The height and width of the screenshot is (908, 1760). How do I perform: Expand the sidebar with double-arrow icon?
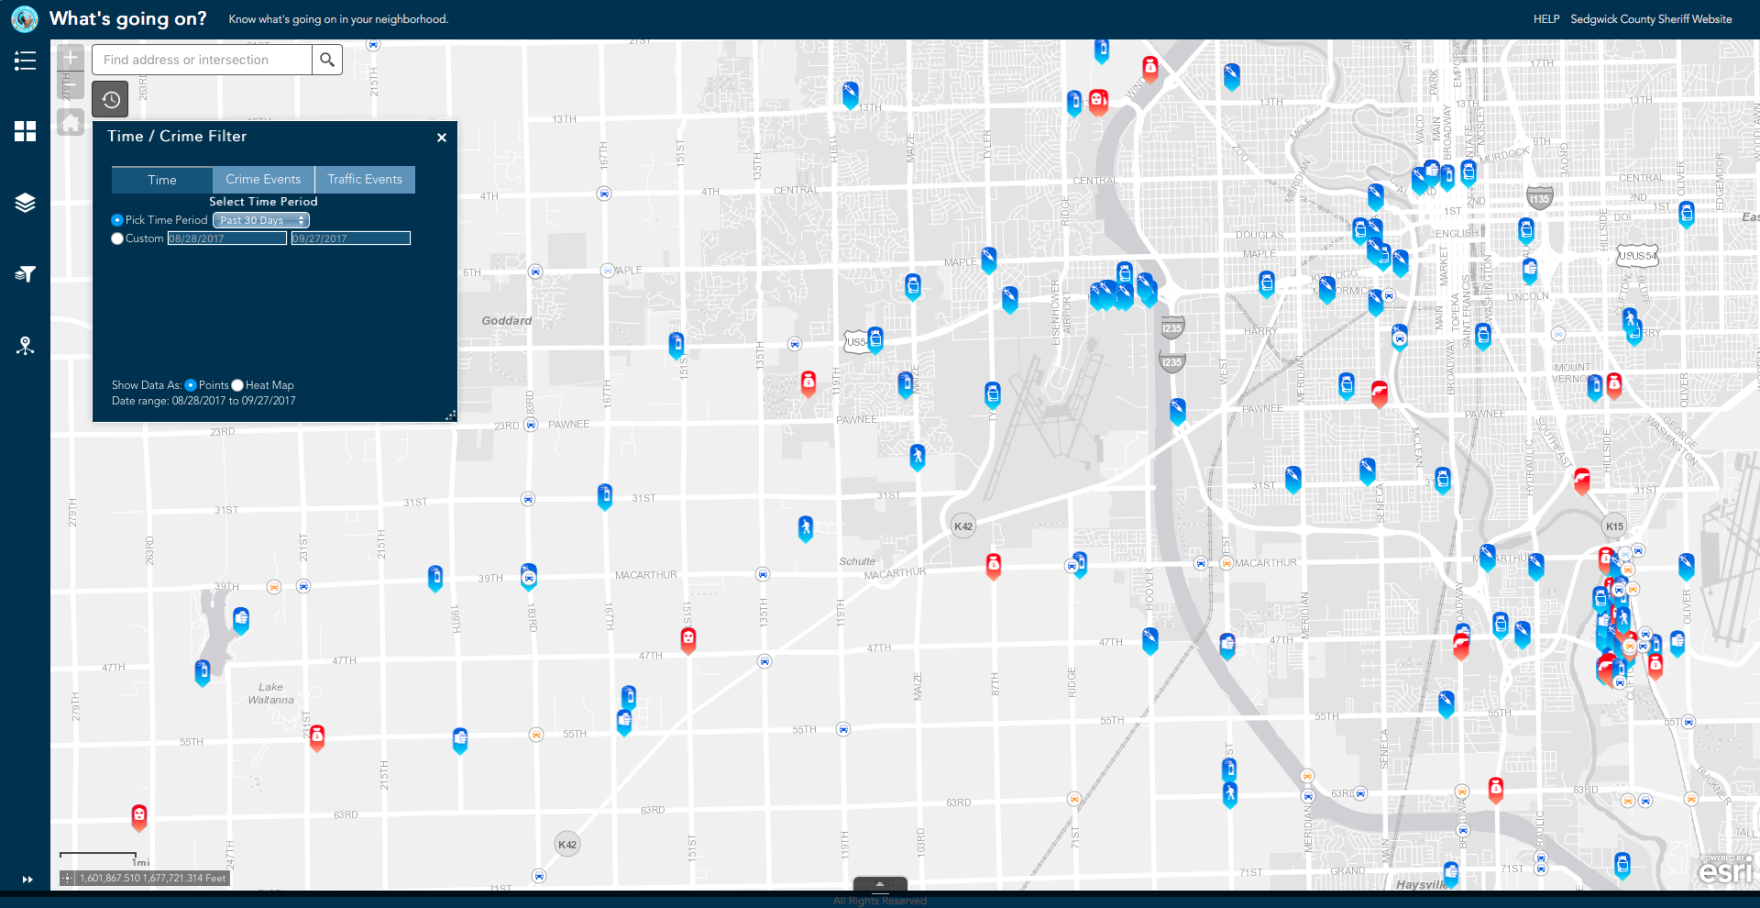[27, 880]
